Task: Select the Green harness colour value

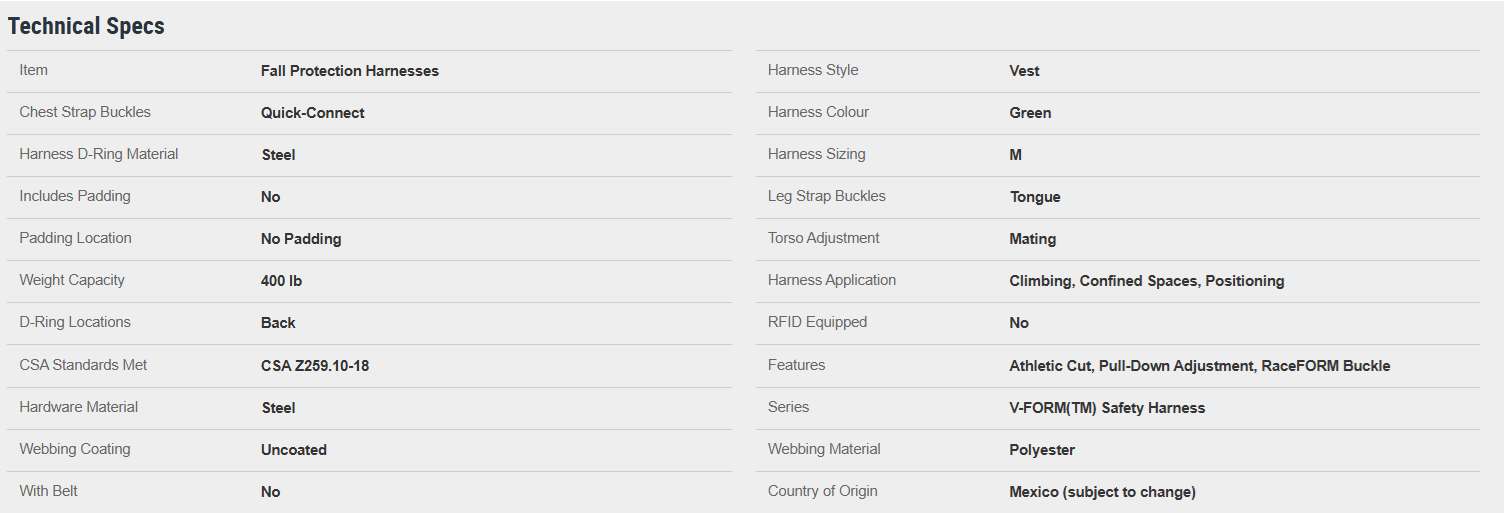Action: [1030, 113]
